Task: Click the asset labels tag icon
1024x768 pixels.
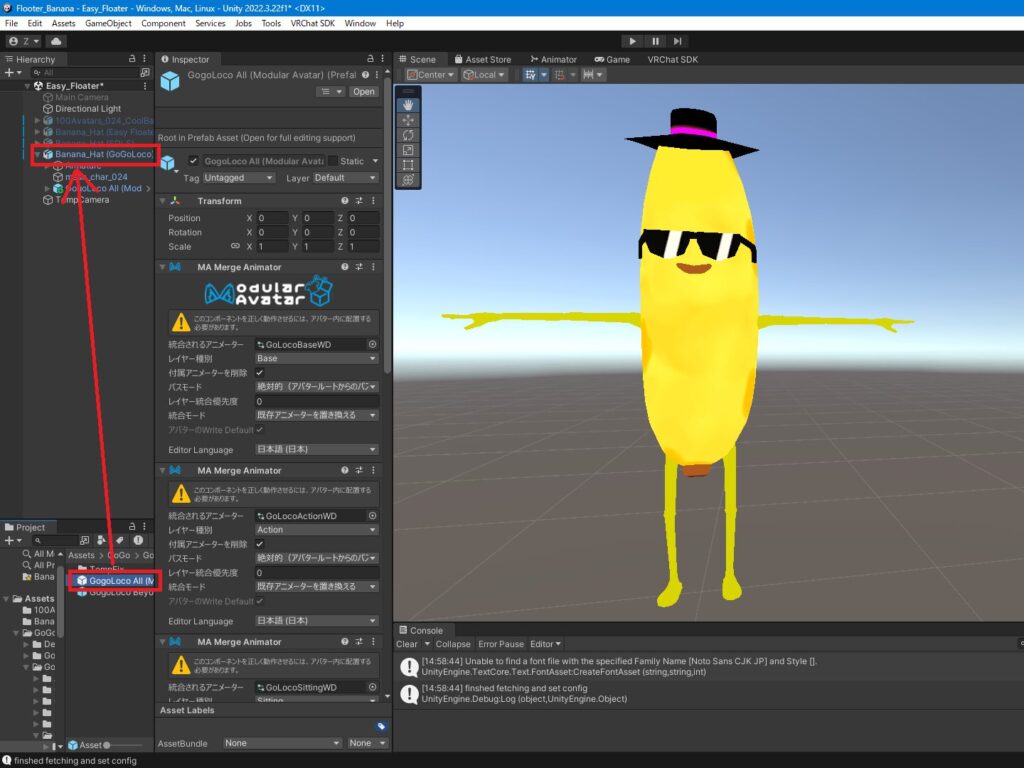Action: click(381, 727)
